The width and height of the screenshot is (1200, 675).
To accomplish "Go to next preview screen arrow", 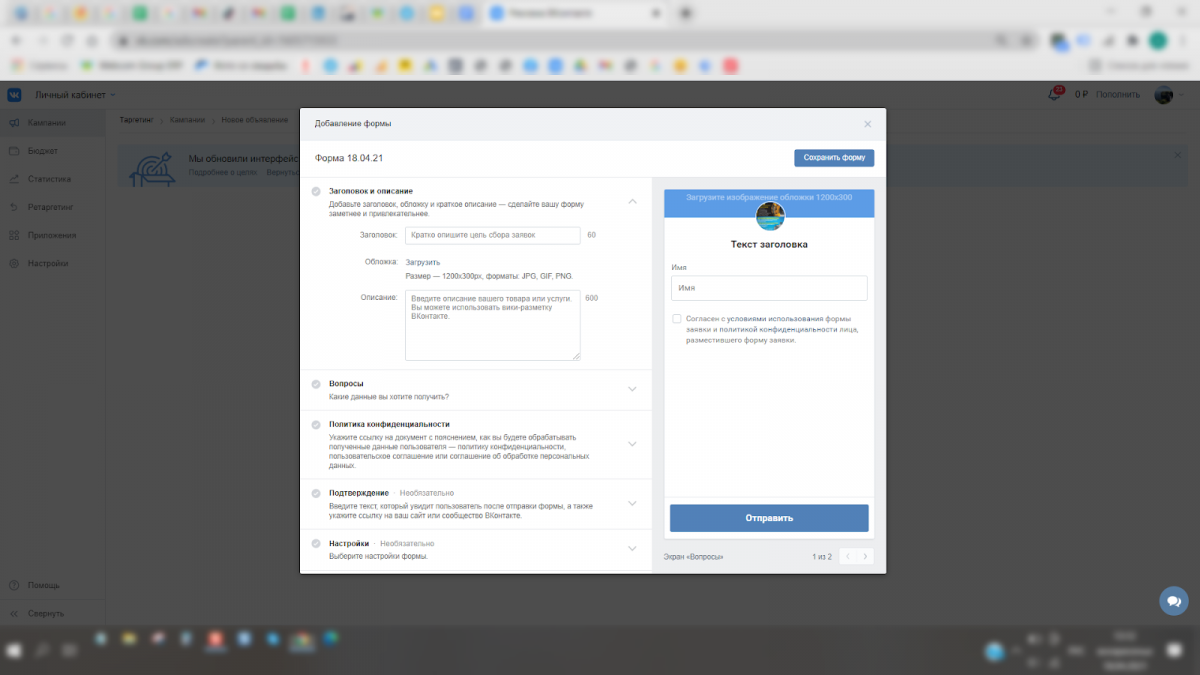I will [865, 556].
